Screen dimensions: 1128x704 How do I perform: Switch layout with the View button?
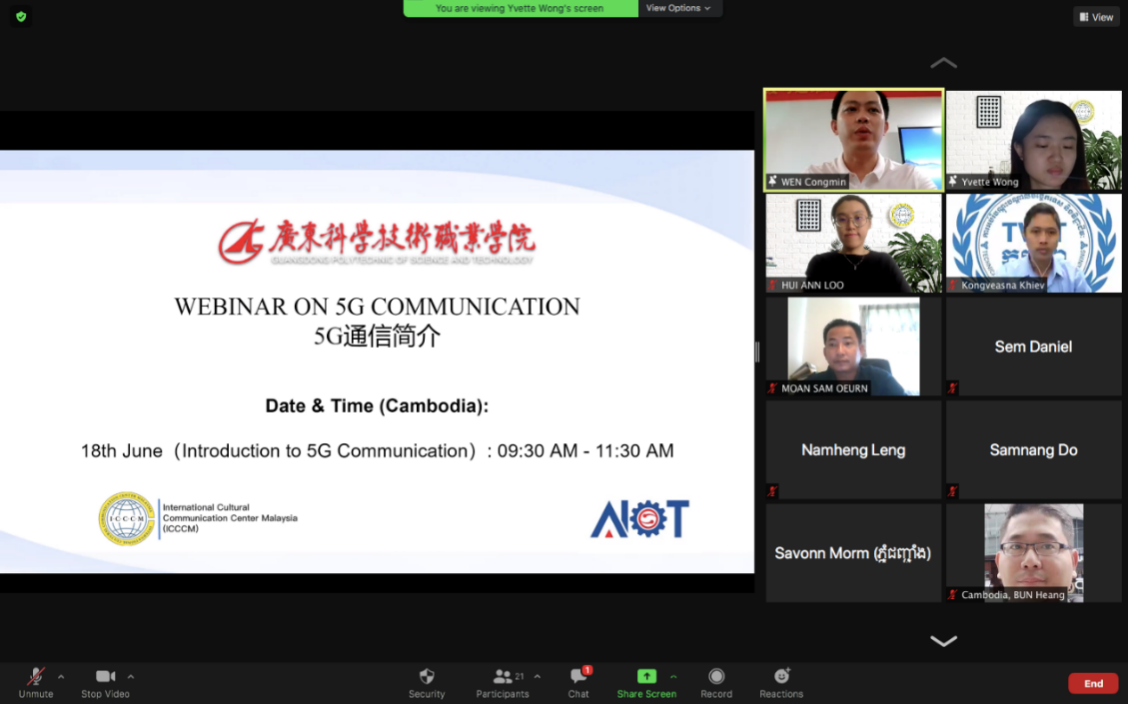pyautogui.click(x=1096, y=17)
